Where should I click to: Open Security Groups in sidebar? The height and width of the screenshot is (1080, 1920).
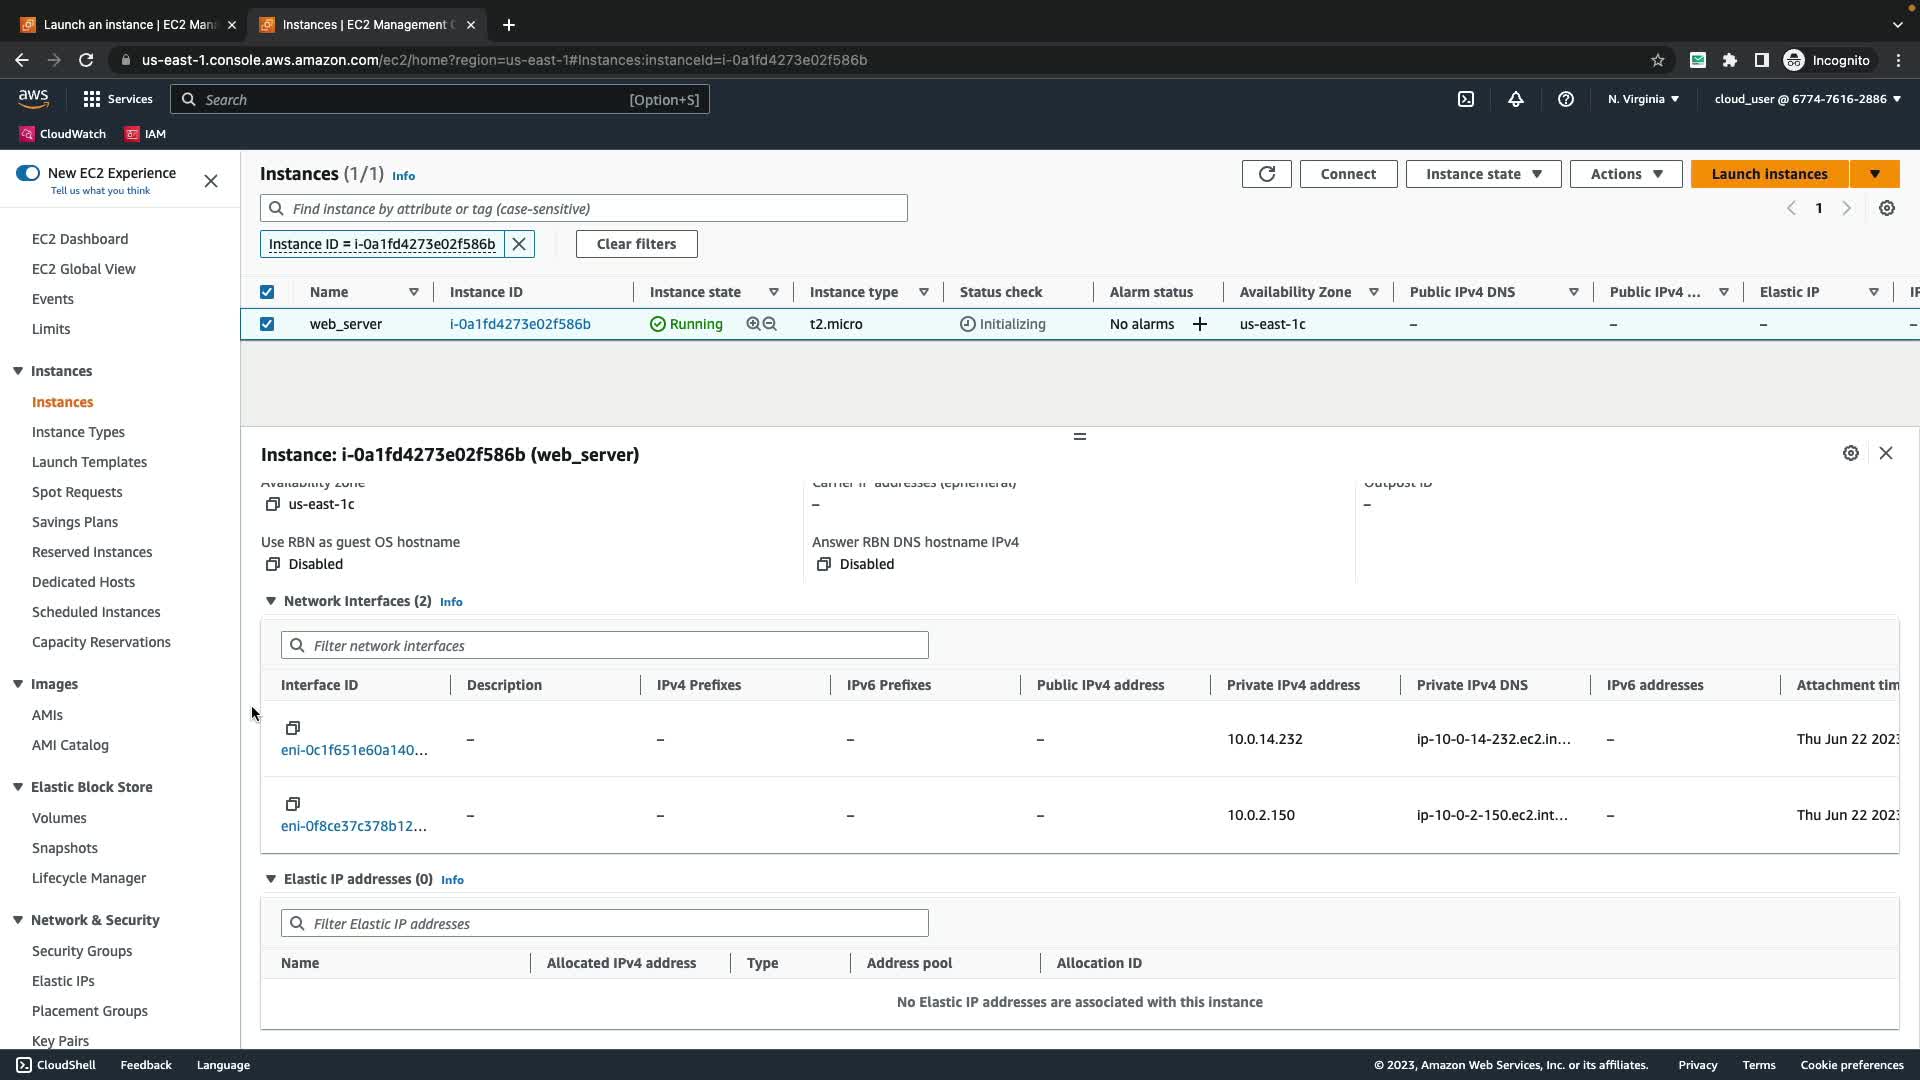pos(82,951)
